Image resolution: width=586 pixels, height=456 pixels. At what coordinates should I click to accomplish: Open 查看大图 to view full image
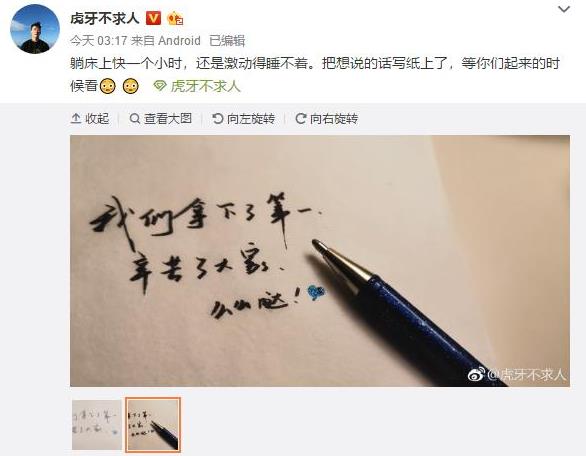(160, 119)
